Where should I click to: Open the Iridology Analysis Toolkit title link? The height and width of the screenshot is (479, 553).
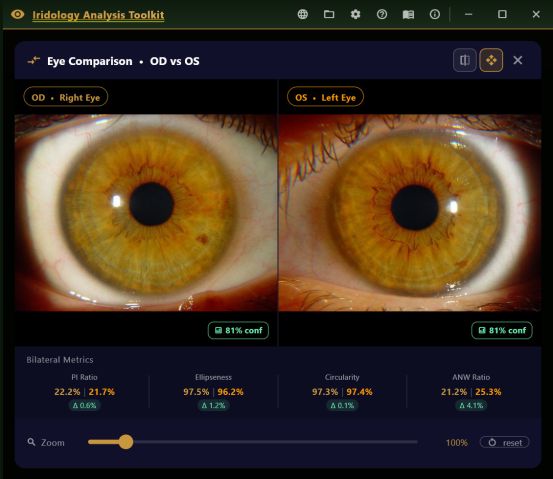(98, 15)
